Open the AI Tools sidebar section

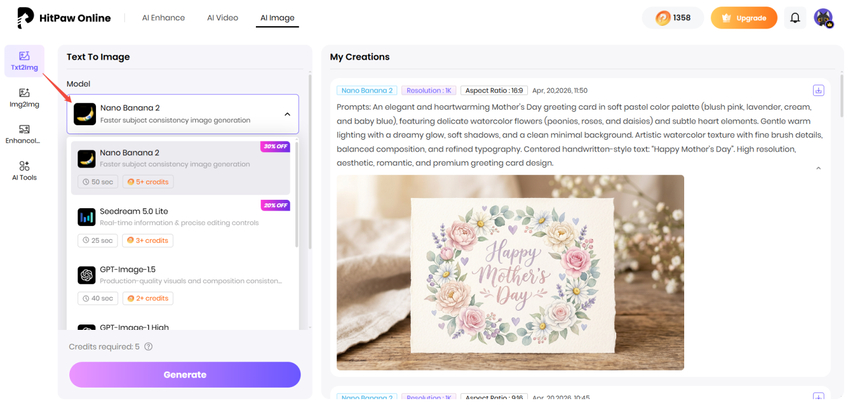24,171
